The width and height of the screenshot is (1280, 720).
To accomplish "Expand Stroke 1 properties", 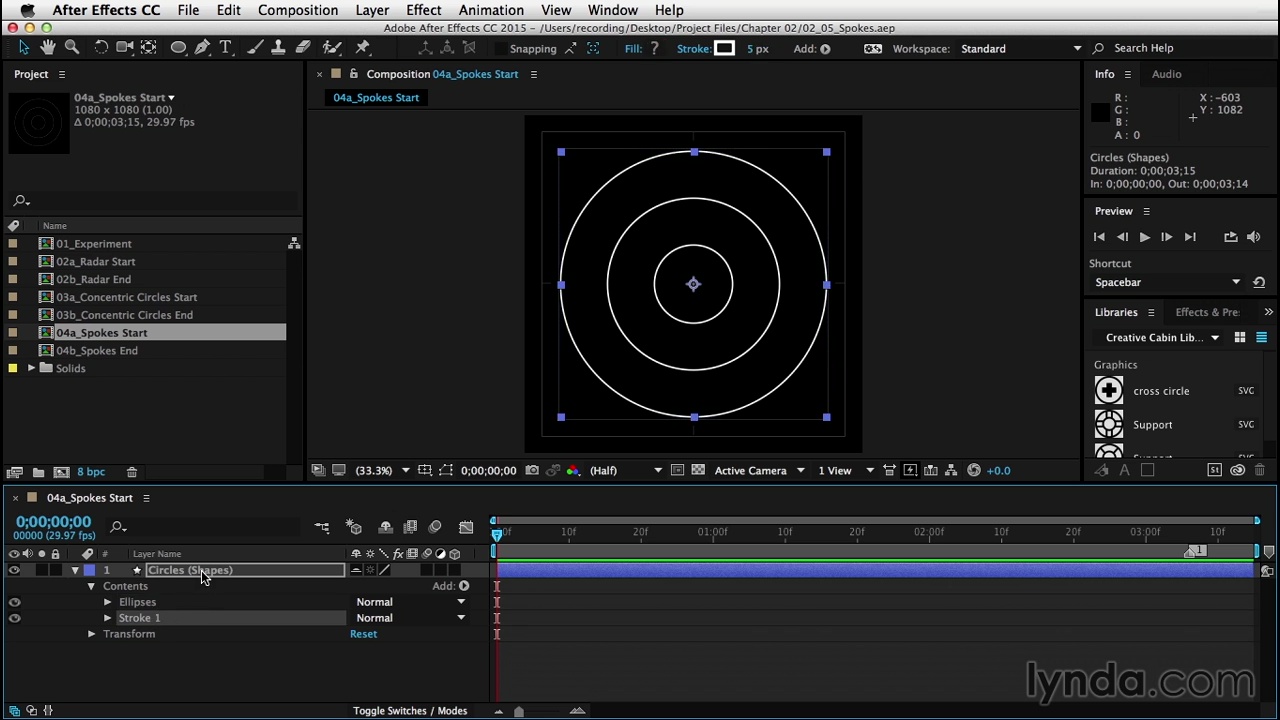I will [x=107, y=618].
